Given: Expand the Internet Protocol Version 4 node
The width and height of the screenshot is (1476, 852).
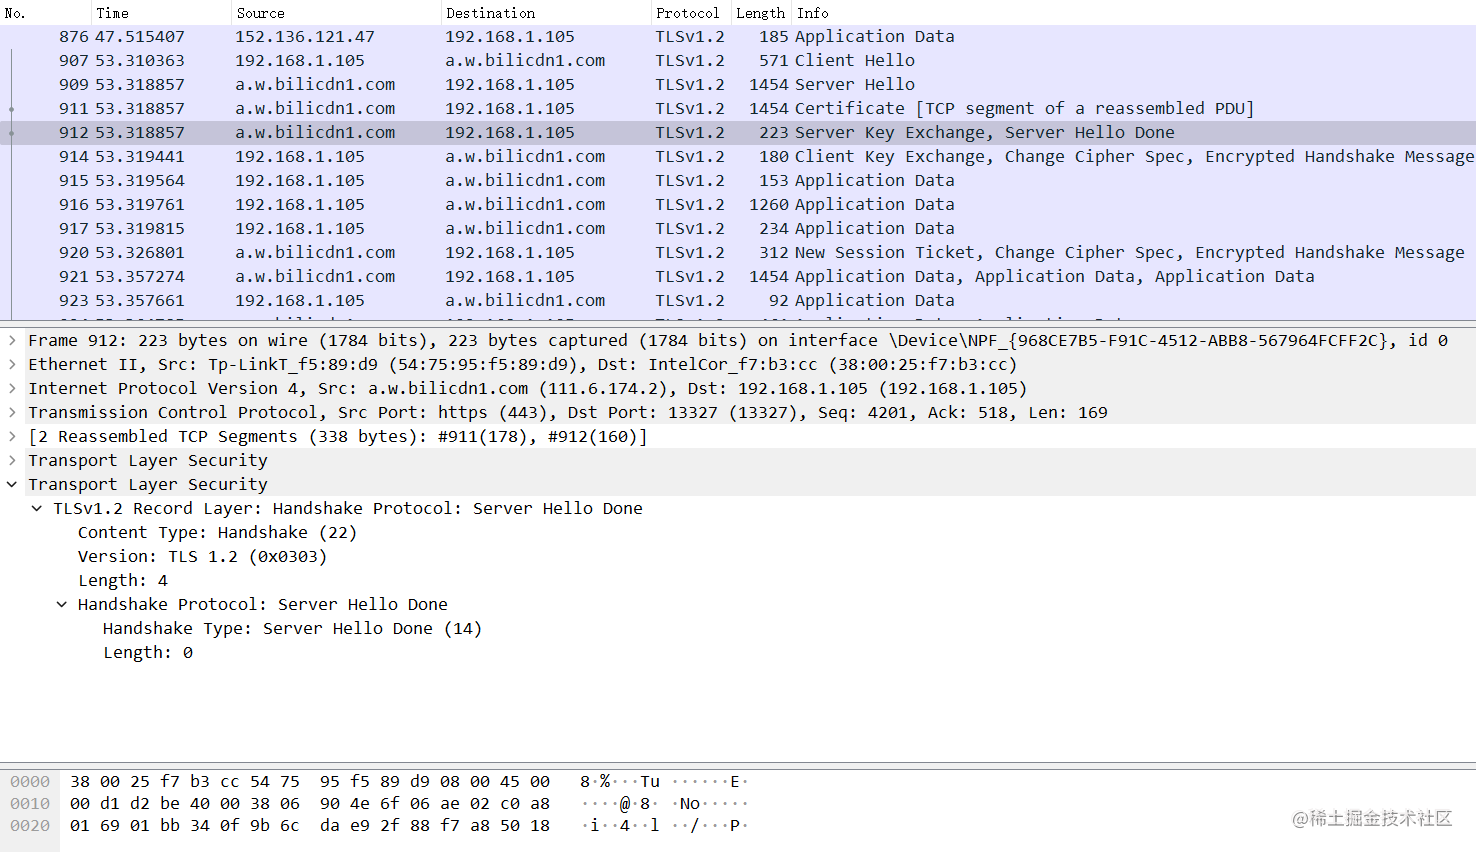Looking at the screenshot, I should (x=12, y=389).
